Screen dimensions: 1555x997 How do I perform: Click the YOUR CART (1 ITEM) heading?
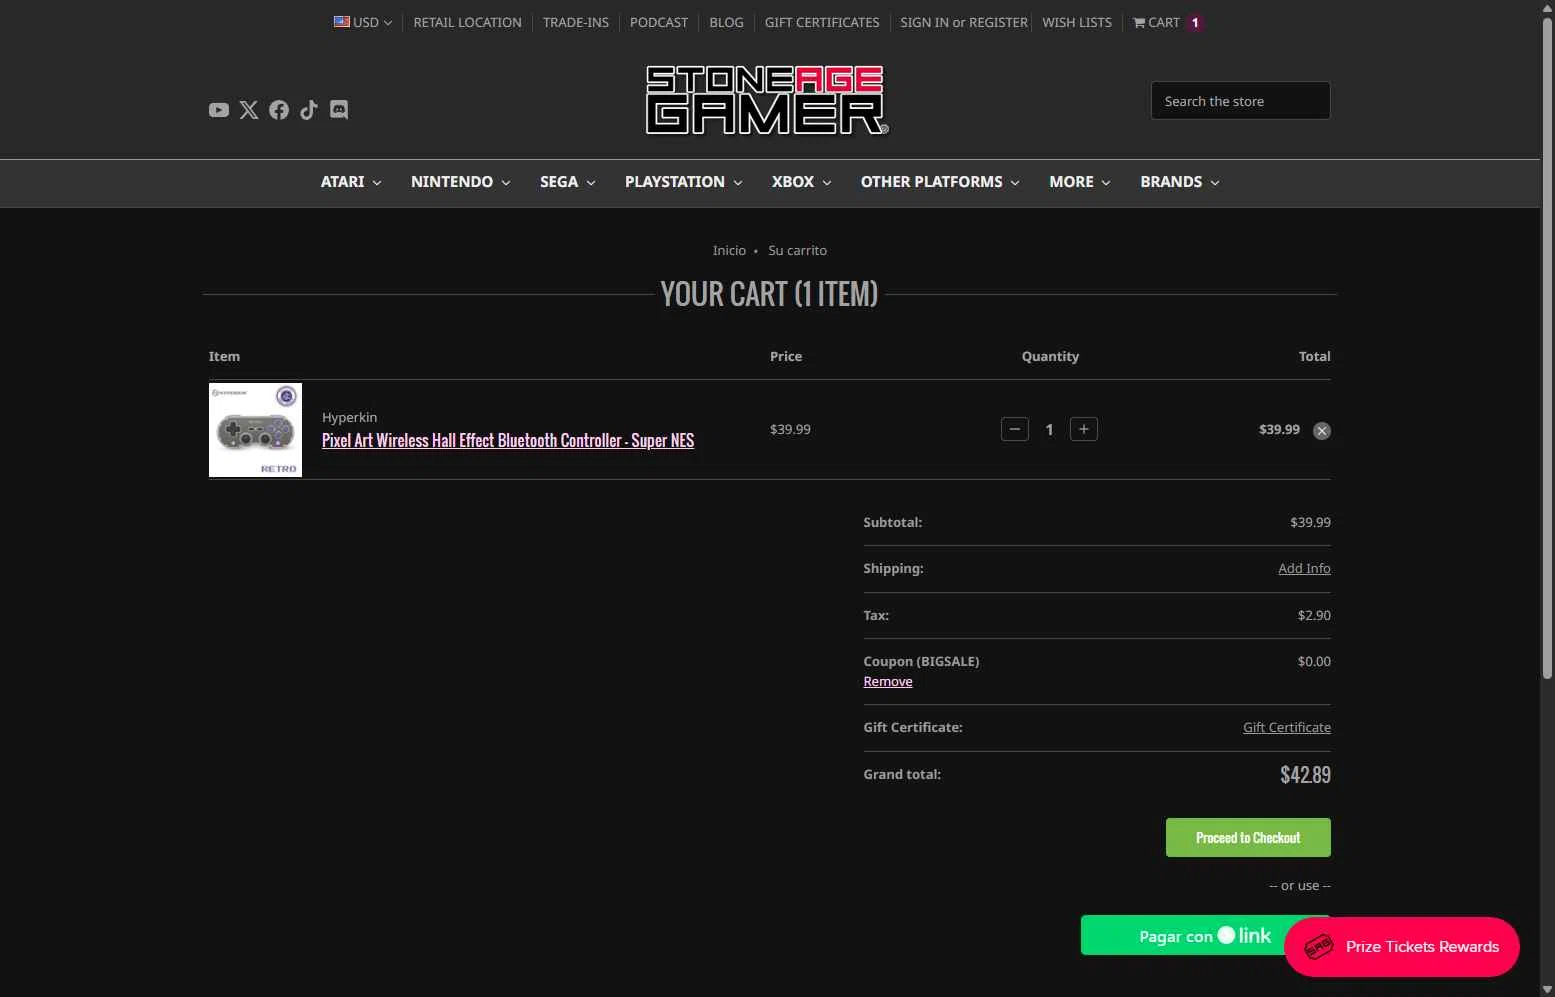pos(769,294)
